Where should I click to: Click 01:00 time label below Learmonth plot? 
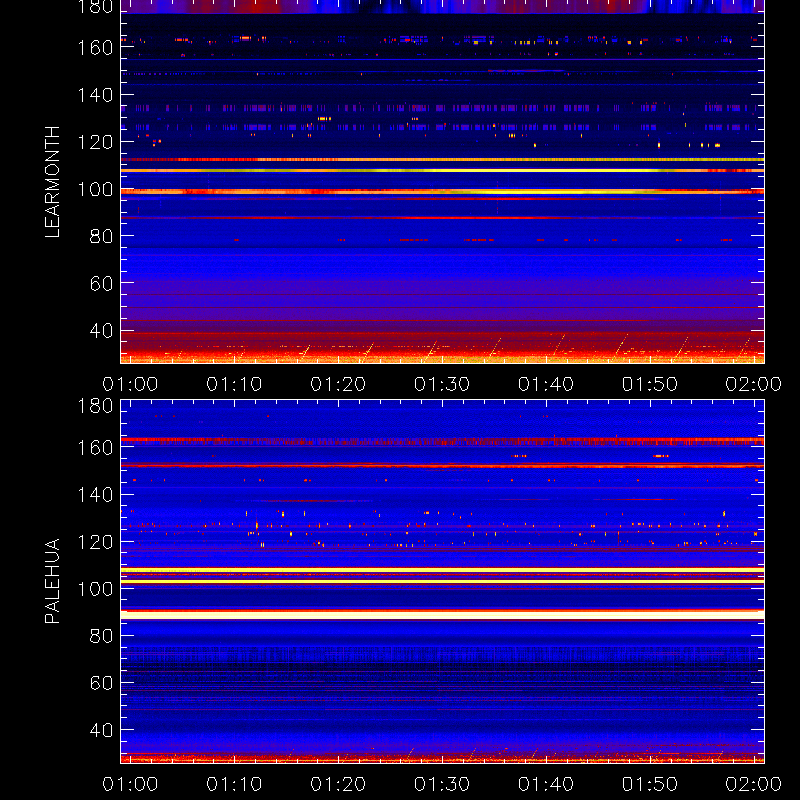[x=130, y=384]
